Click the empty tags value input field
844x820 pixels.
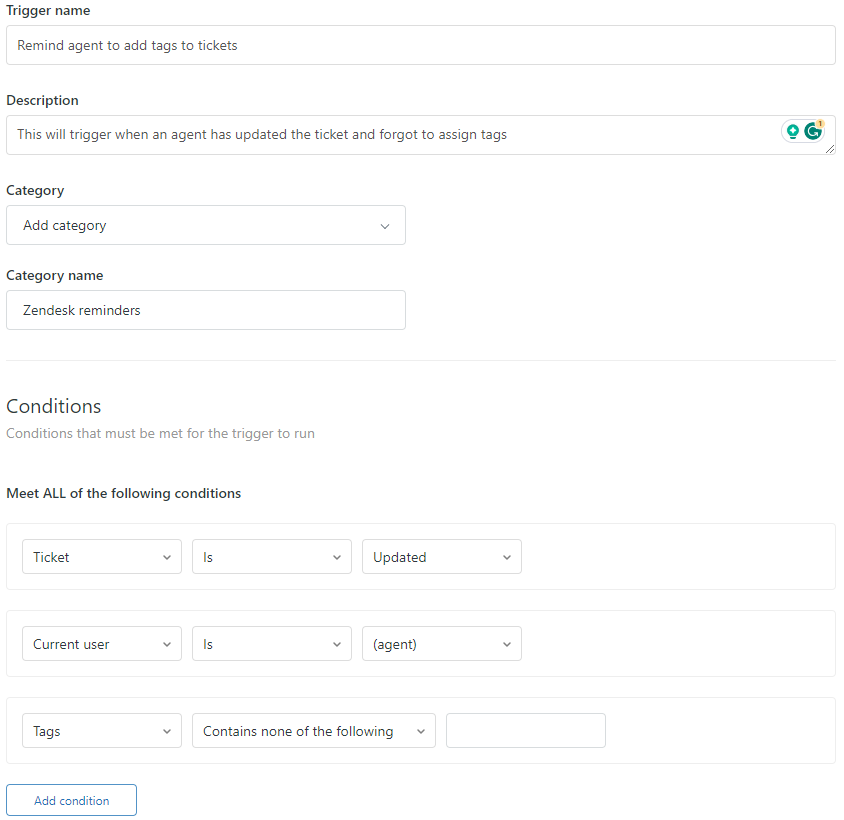point(525,730)
